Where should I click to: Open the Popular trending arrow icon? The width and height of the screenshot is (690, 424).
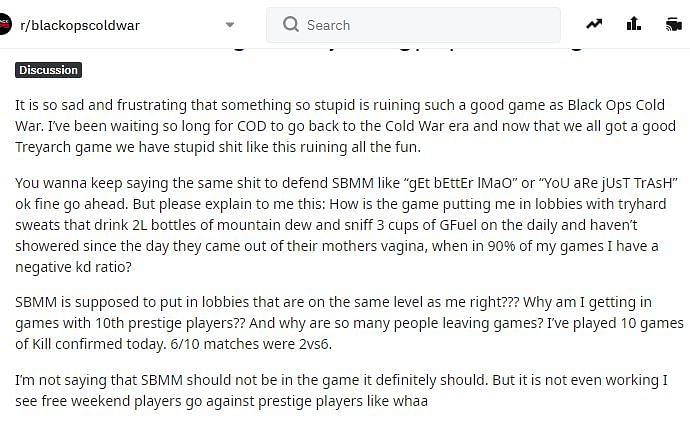tap(594, 24)
